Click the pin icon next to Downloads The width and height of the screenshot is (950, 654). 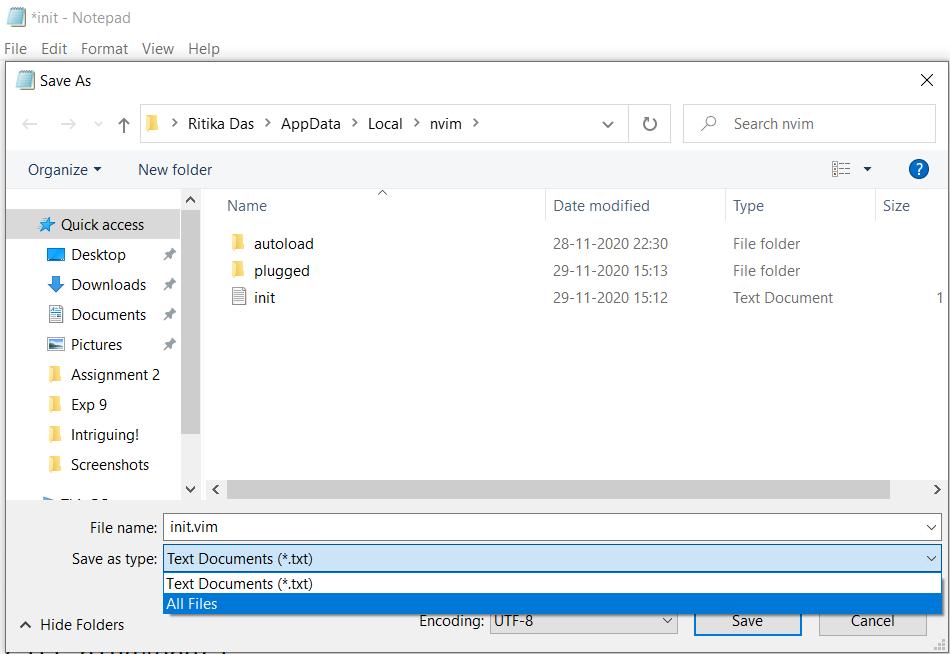pyautogui.click(x=169, y=284)
